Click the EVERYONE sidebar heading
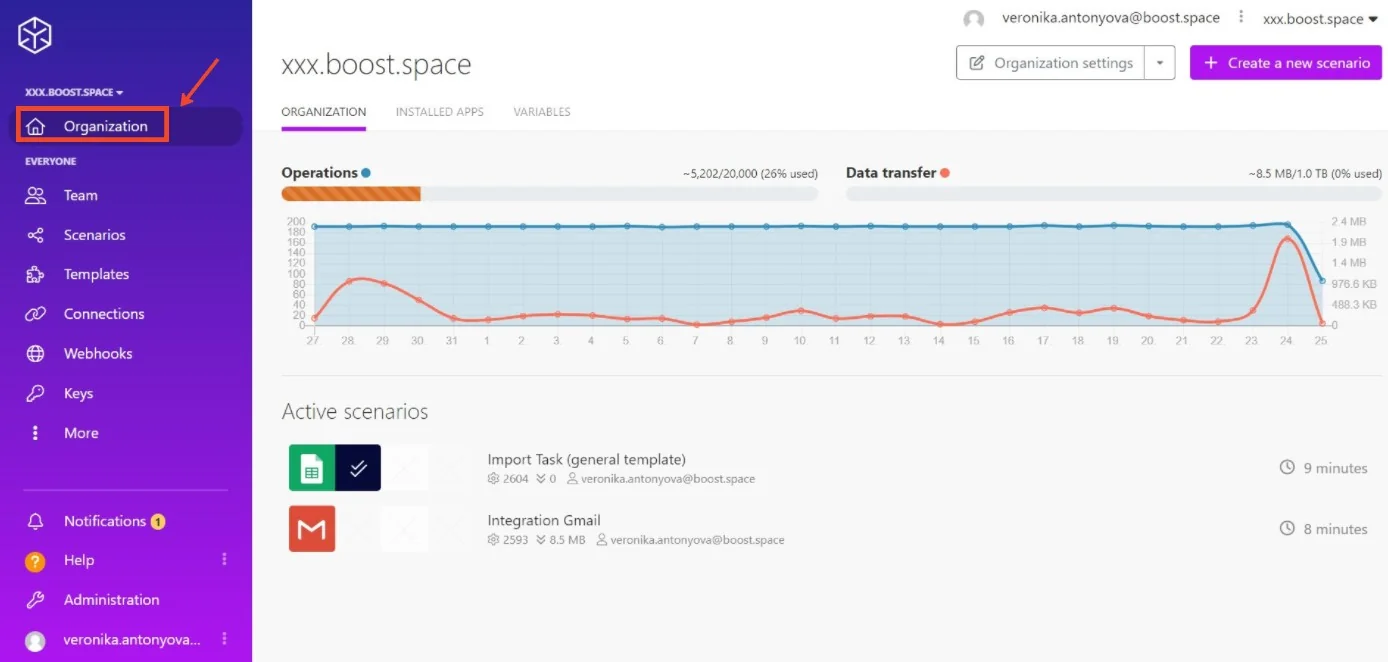Screen dimensions: 1388x662 click(51, 161)
